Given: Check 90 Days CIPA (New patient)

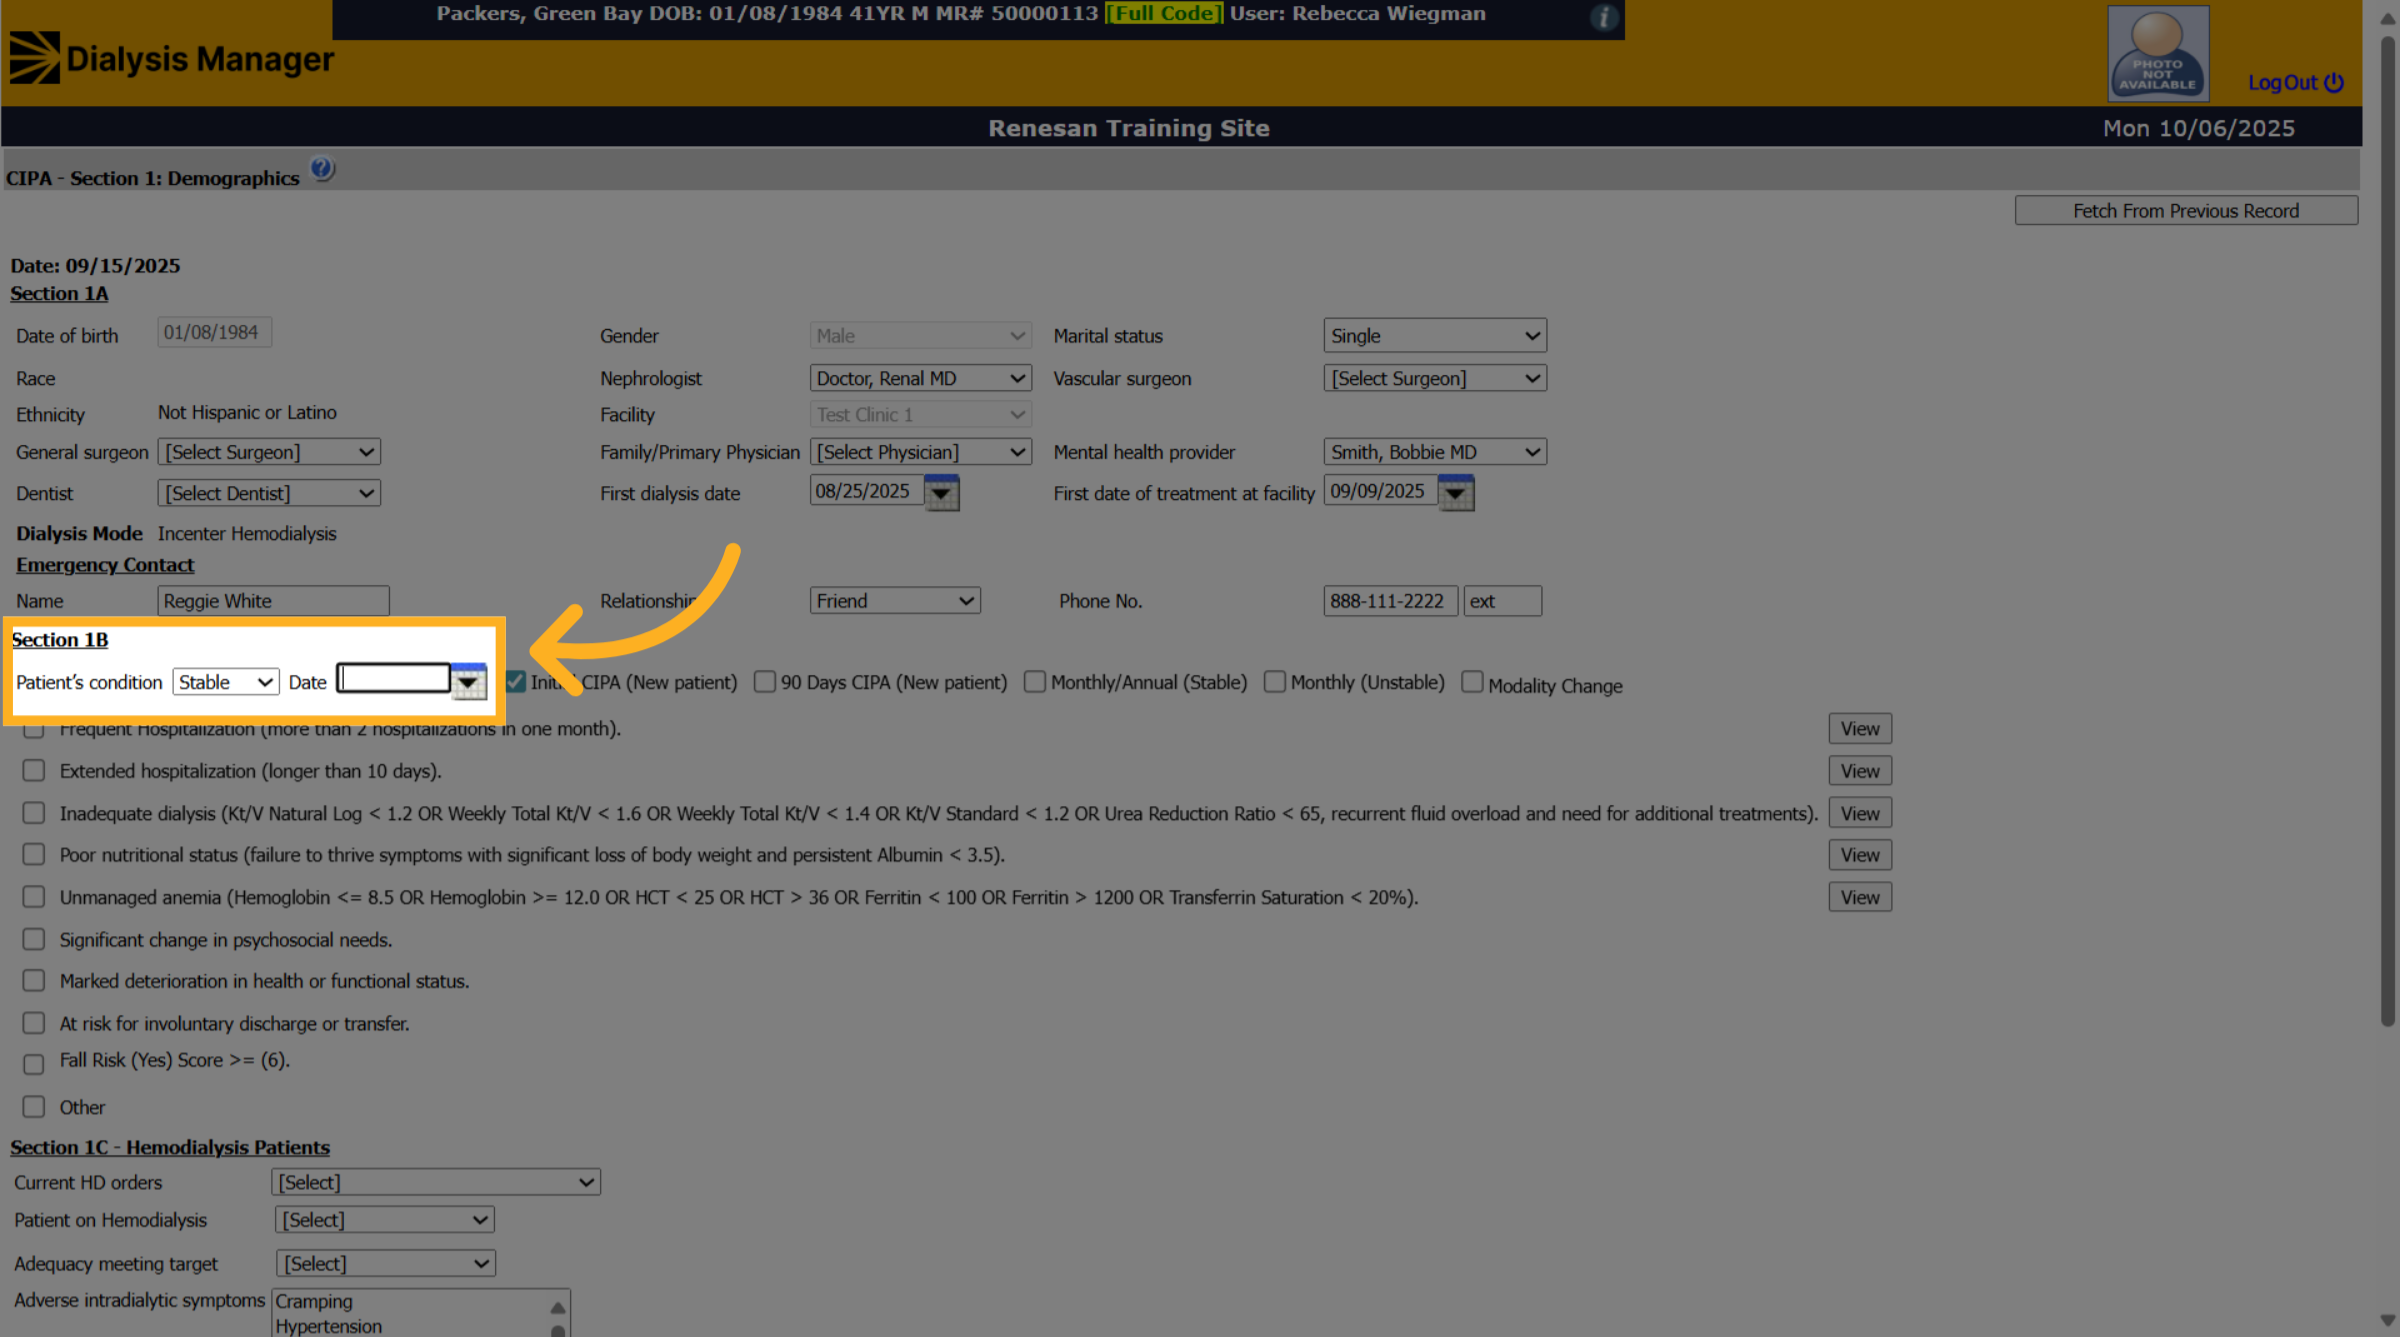Looking at the screenshot, I should pyautogui.click(x=765, y=682).
